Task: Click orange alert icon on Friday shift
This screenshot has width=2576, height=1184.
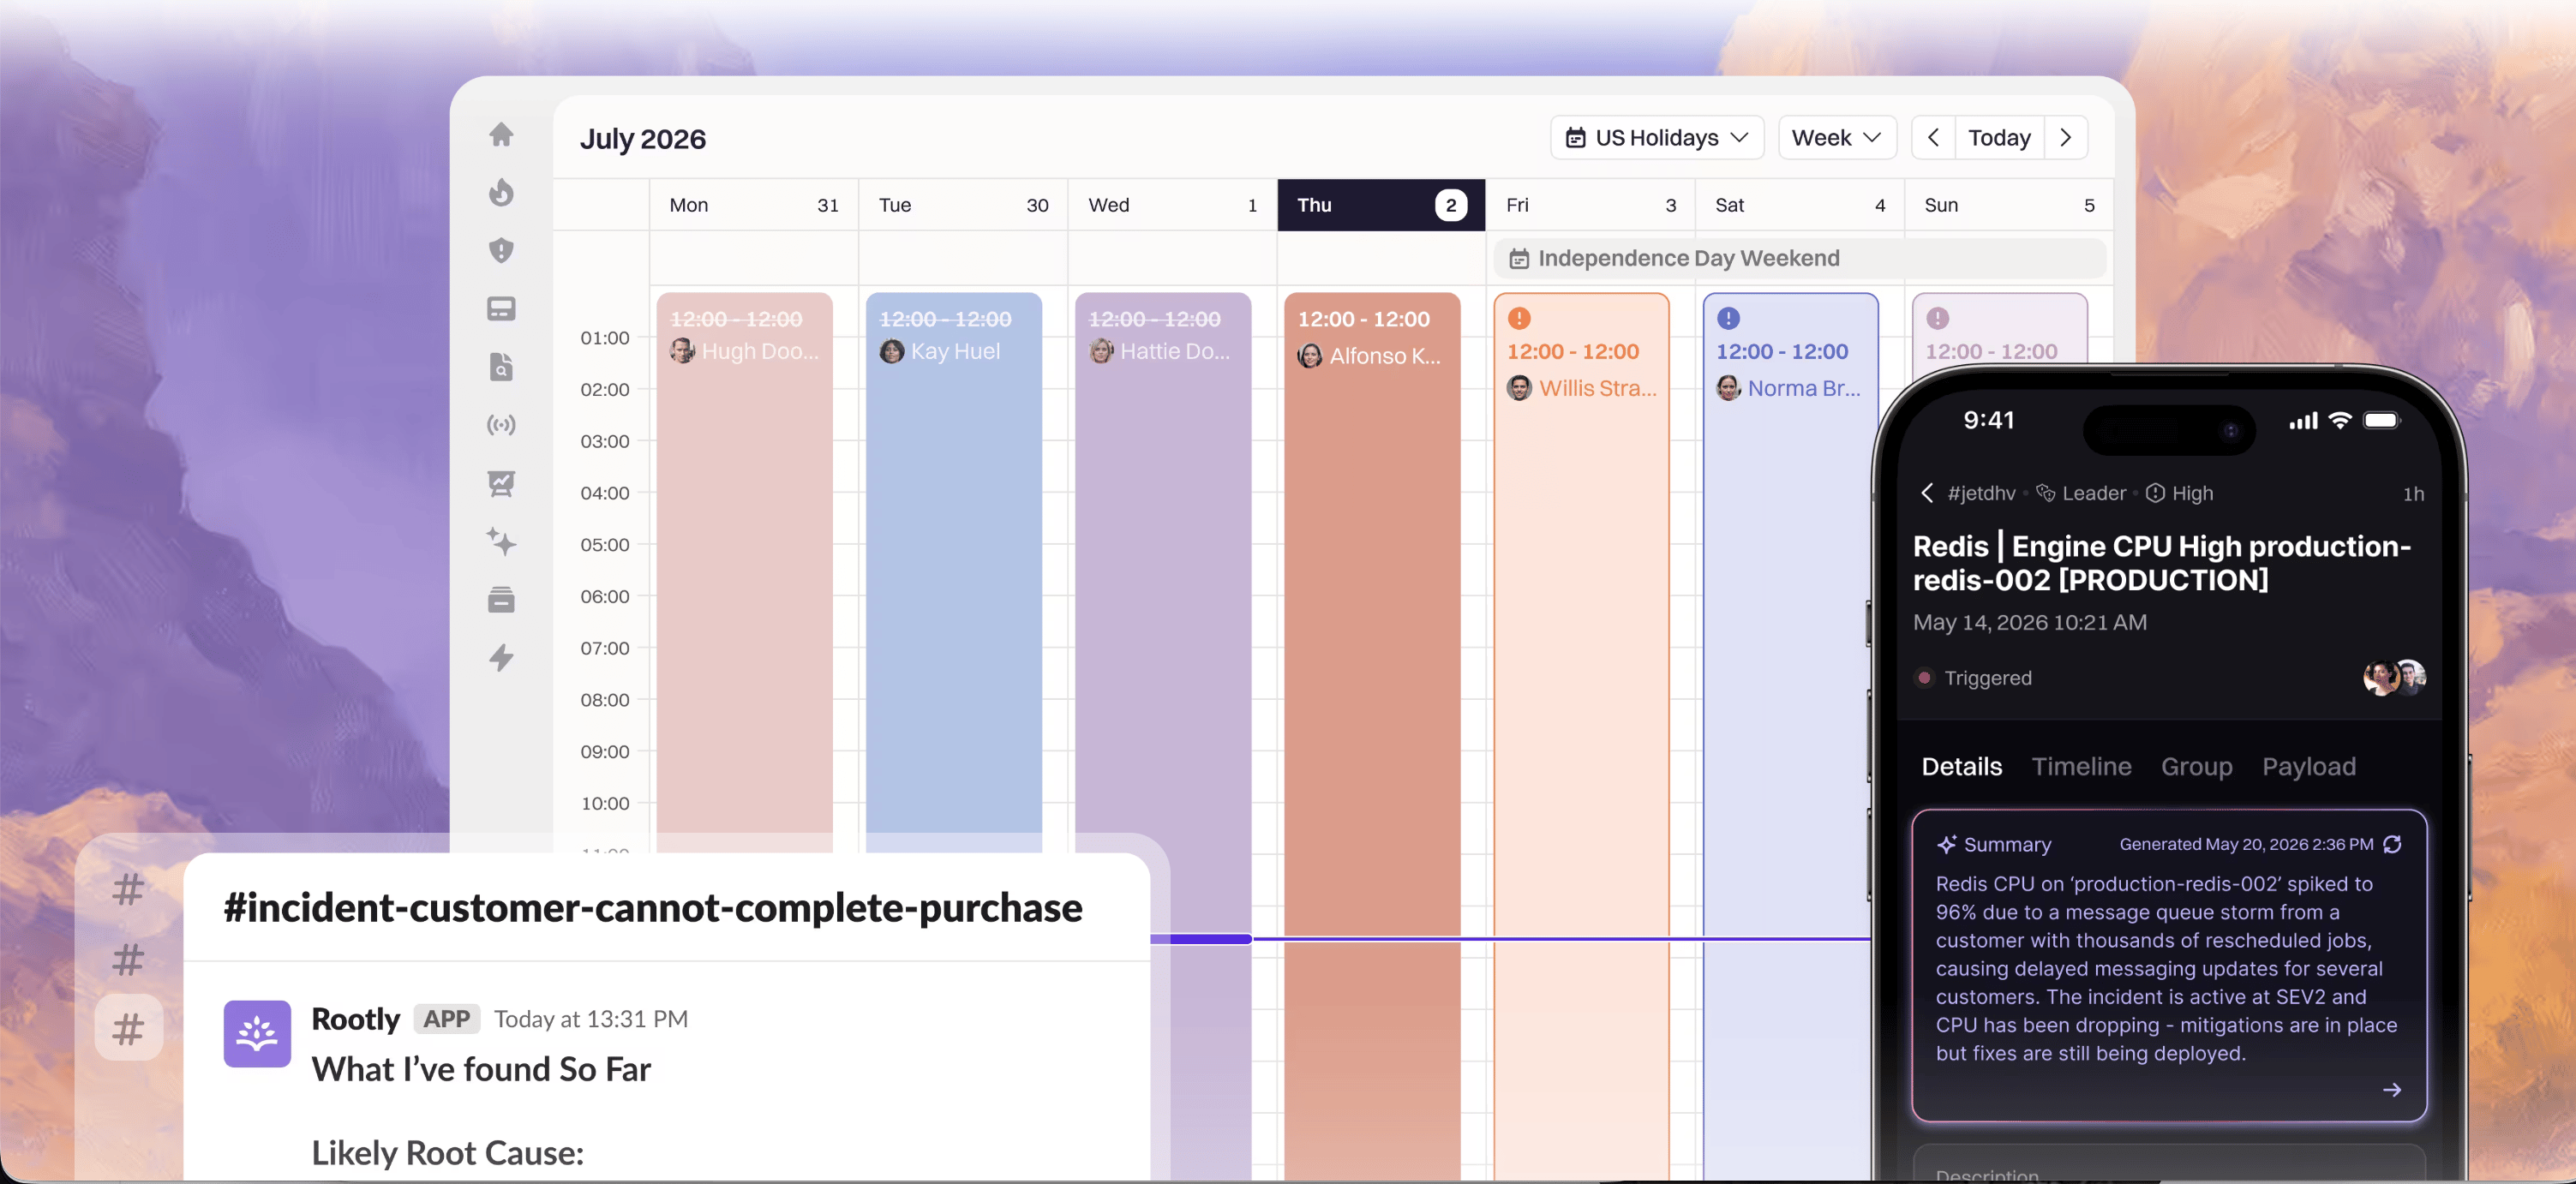Action: point(1519,318)
